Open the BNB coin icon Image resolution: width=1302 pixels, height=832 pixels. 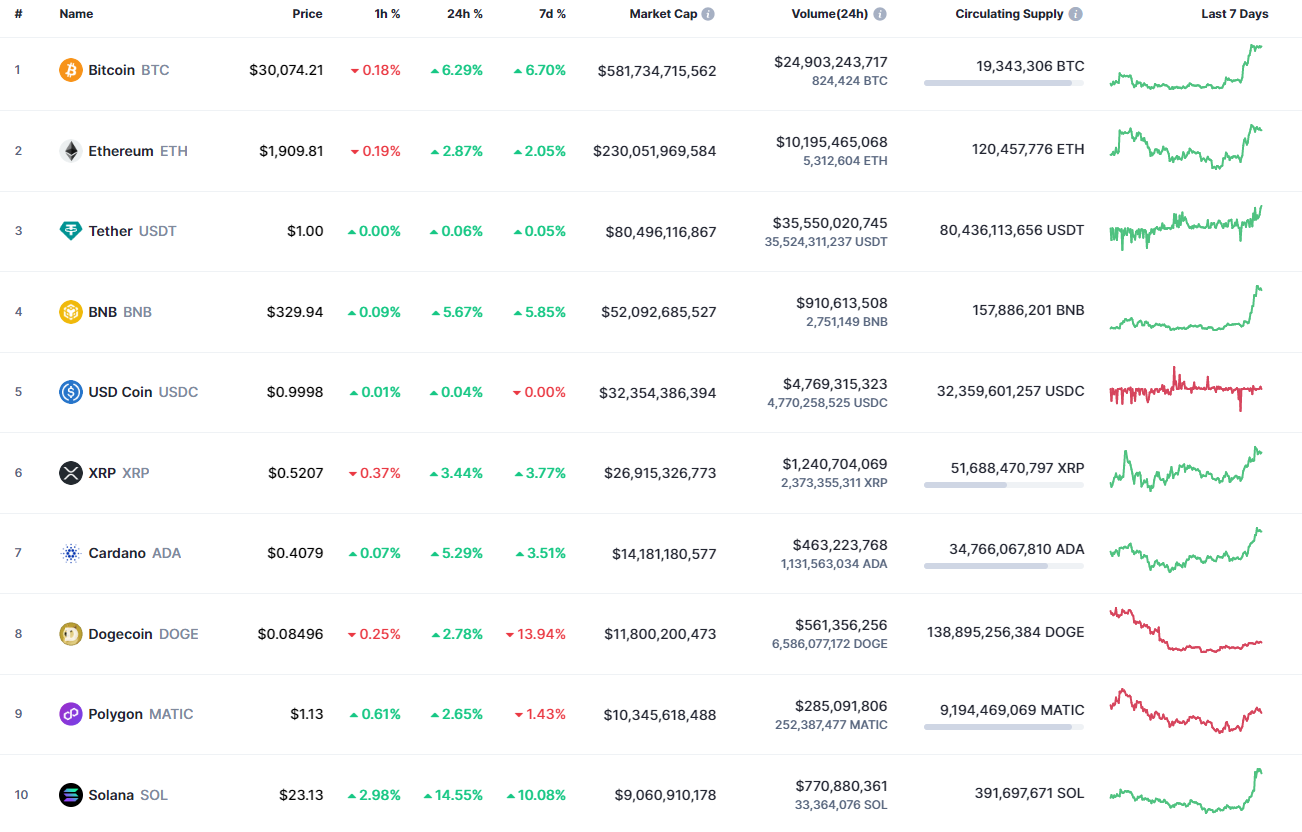tap(68, 311)
